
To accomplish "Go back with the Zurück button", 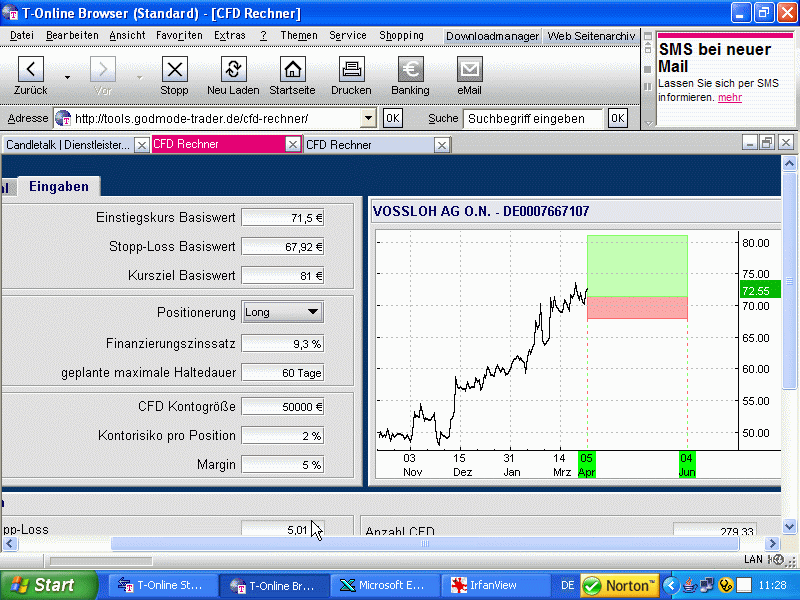I will pyautogui.click(x=31, y=76).
